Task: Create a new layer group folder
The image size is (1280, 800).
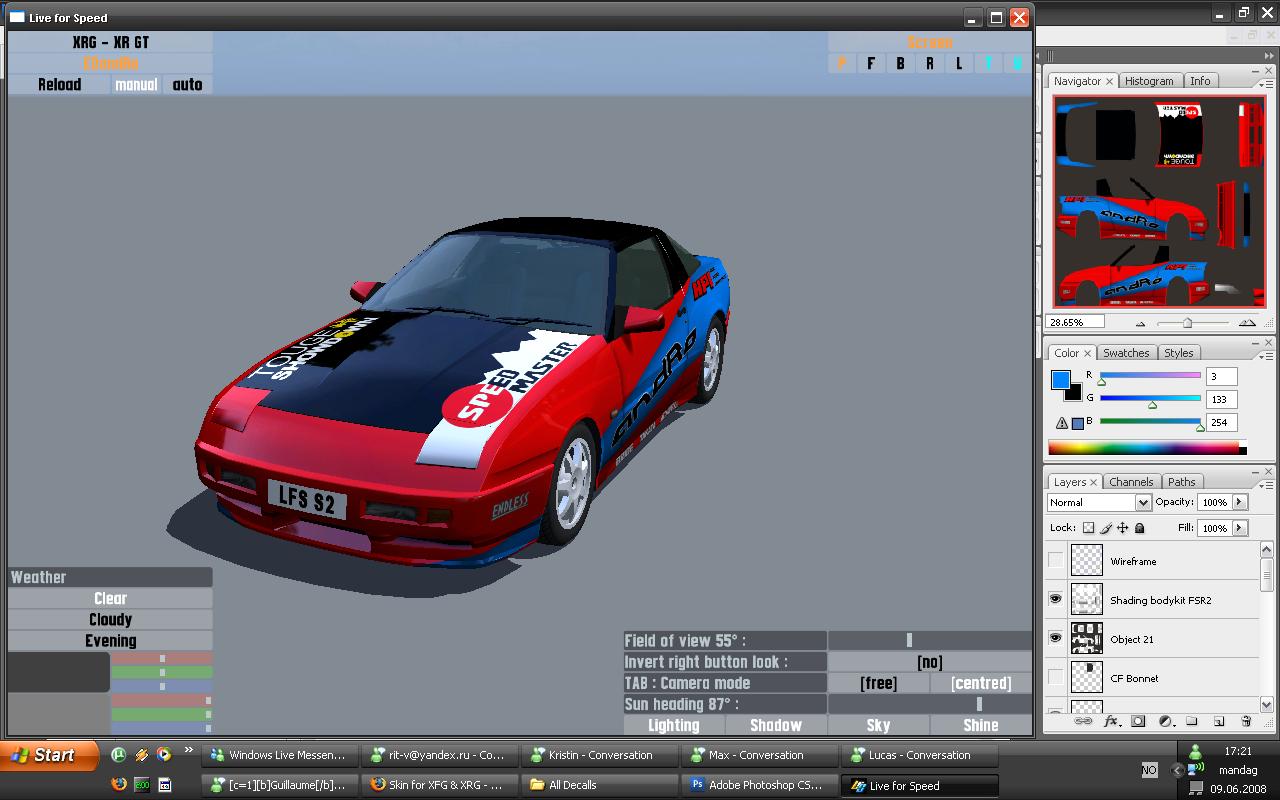Action: pyautogui.click(x=1192, y=721)
